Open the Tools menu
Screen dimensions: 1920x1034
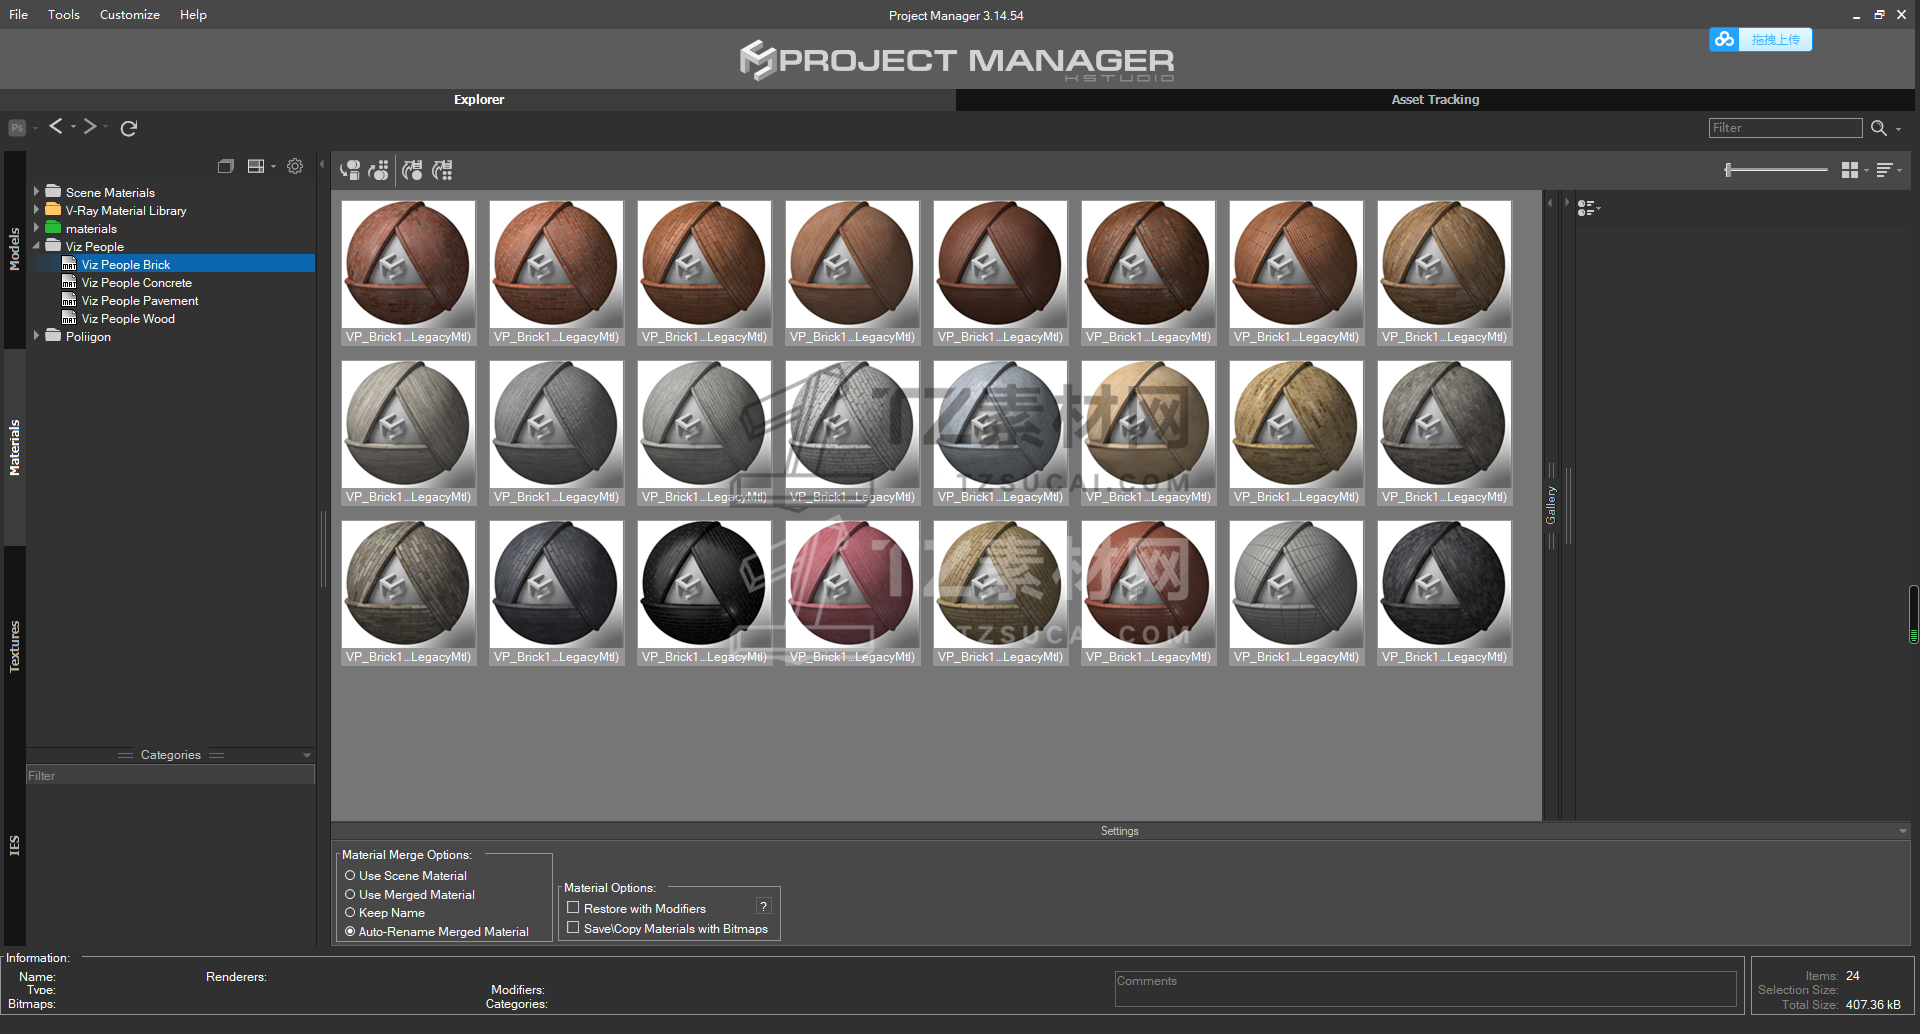click(x=63, y=15)
